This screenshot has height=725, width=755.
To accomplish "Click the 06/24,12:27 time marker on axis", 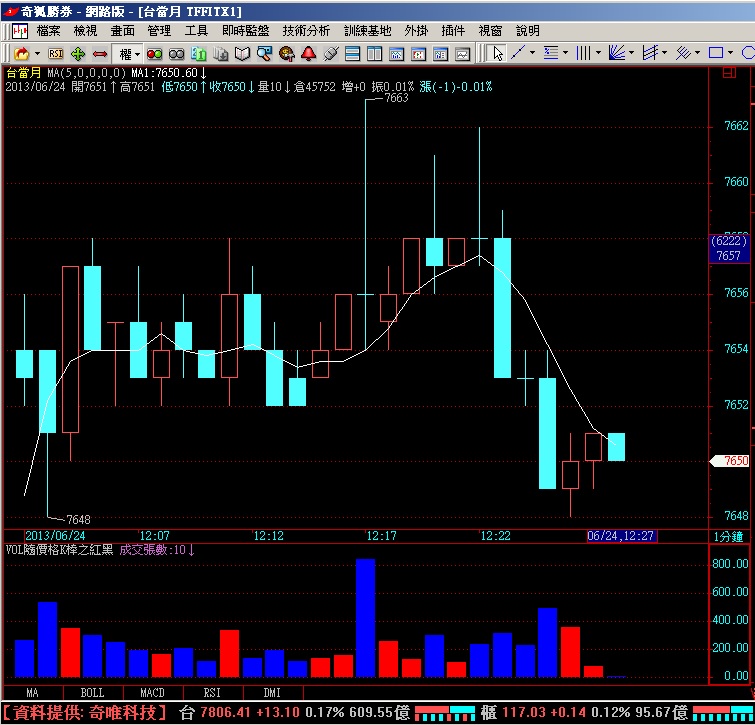I will point(620,536).
